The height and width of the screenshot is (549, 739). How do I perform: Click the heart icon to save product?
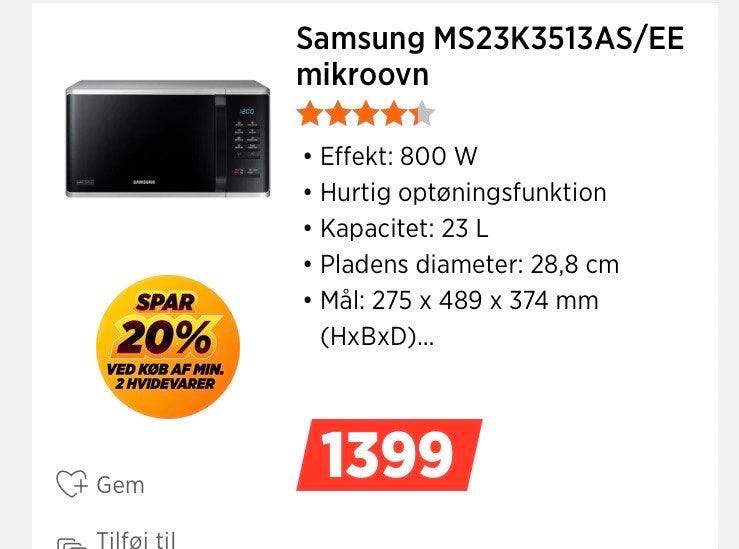coord(72,484)
